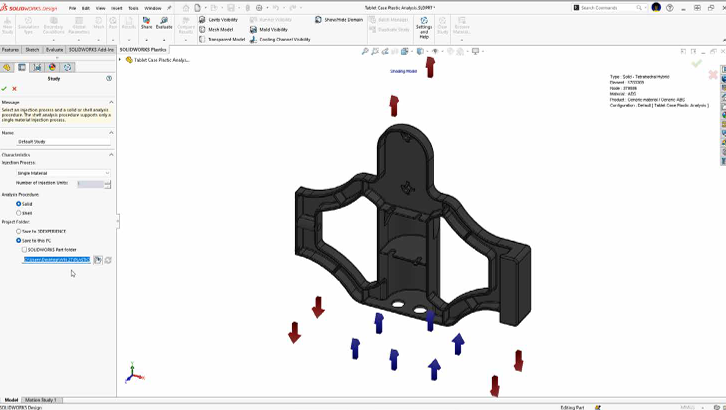Click the project folder path field
The height and width of the screenshot is (410, 726).
coord(56,260)
